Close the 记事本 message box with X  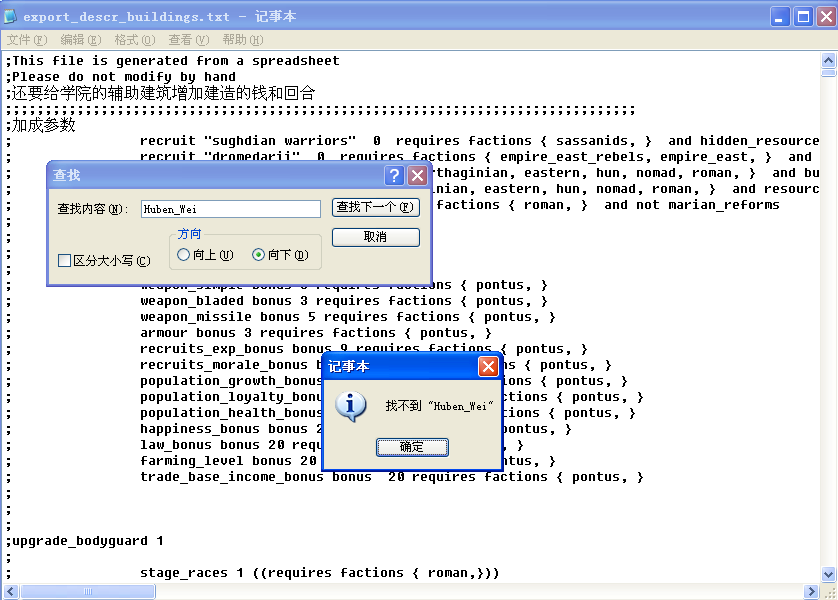point(488,367)
